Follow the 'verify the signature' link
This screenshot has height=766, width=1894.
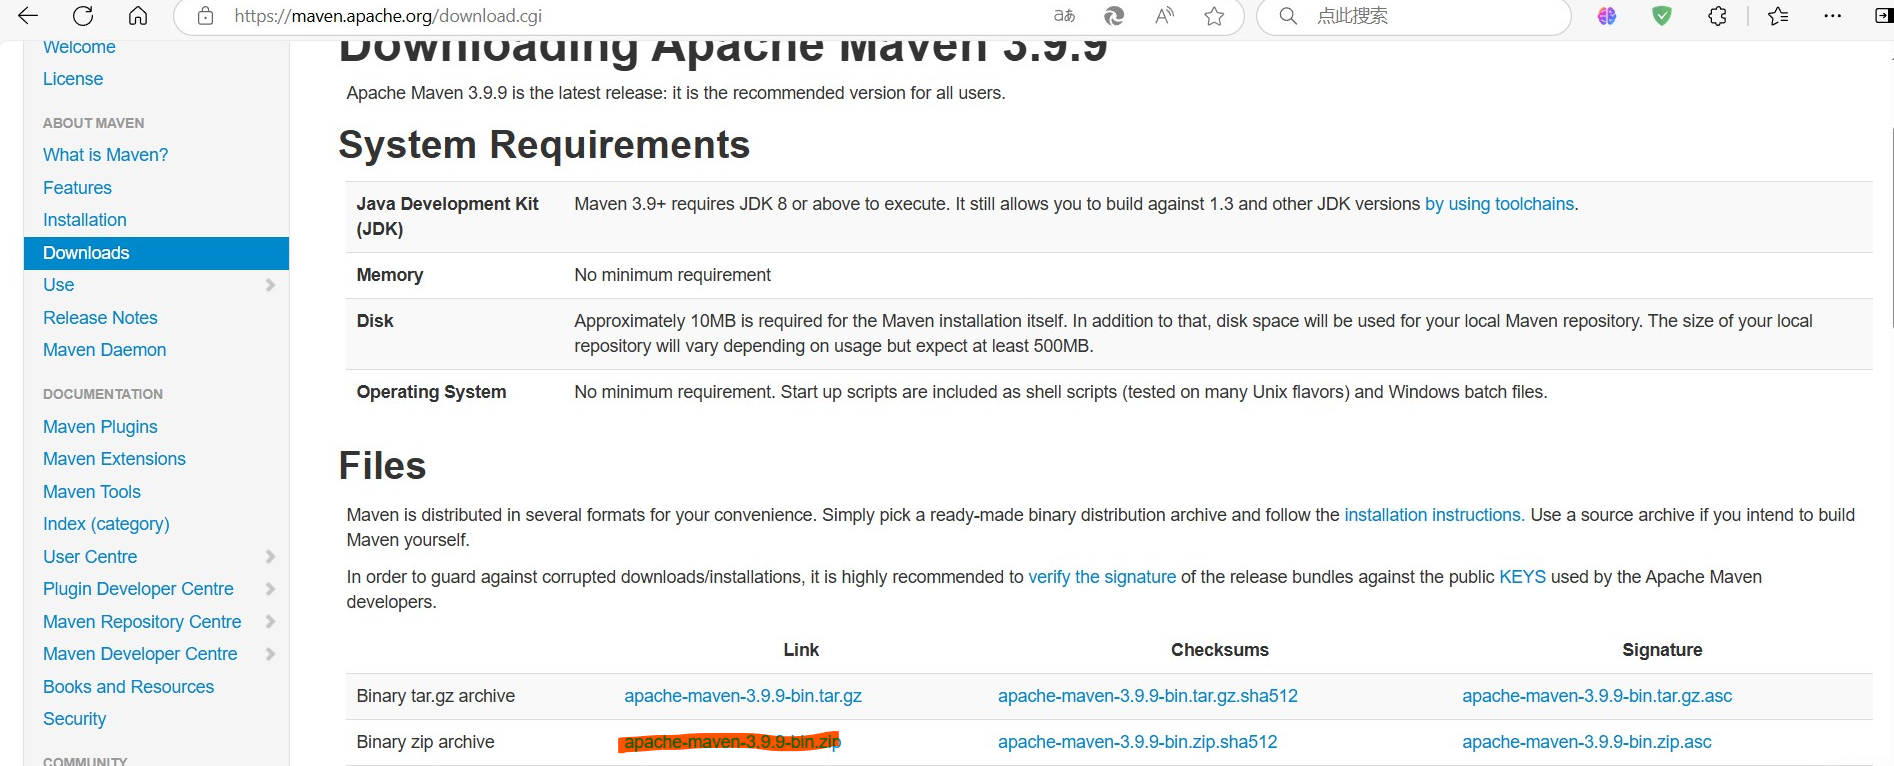1102,577
